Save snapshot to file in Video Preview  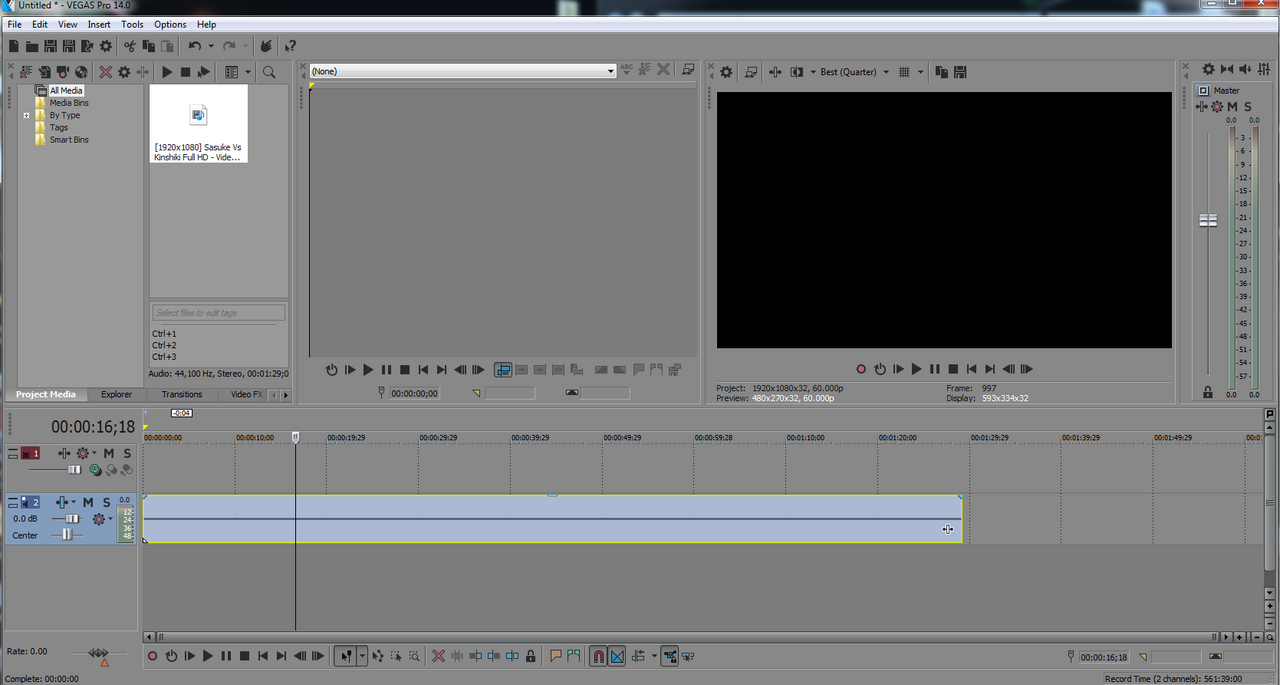coord(960,72)
